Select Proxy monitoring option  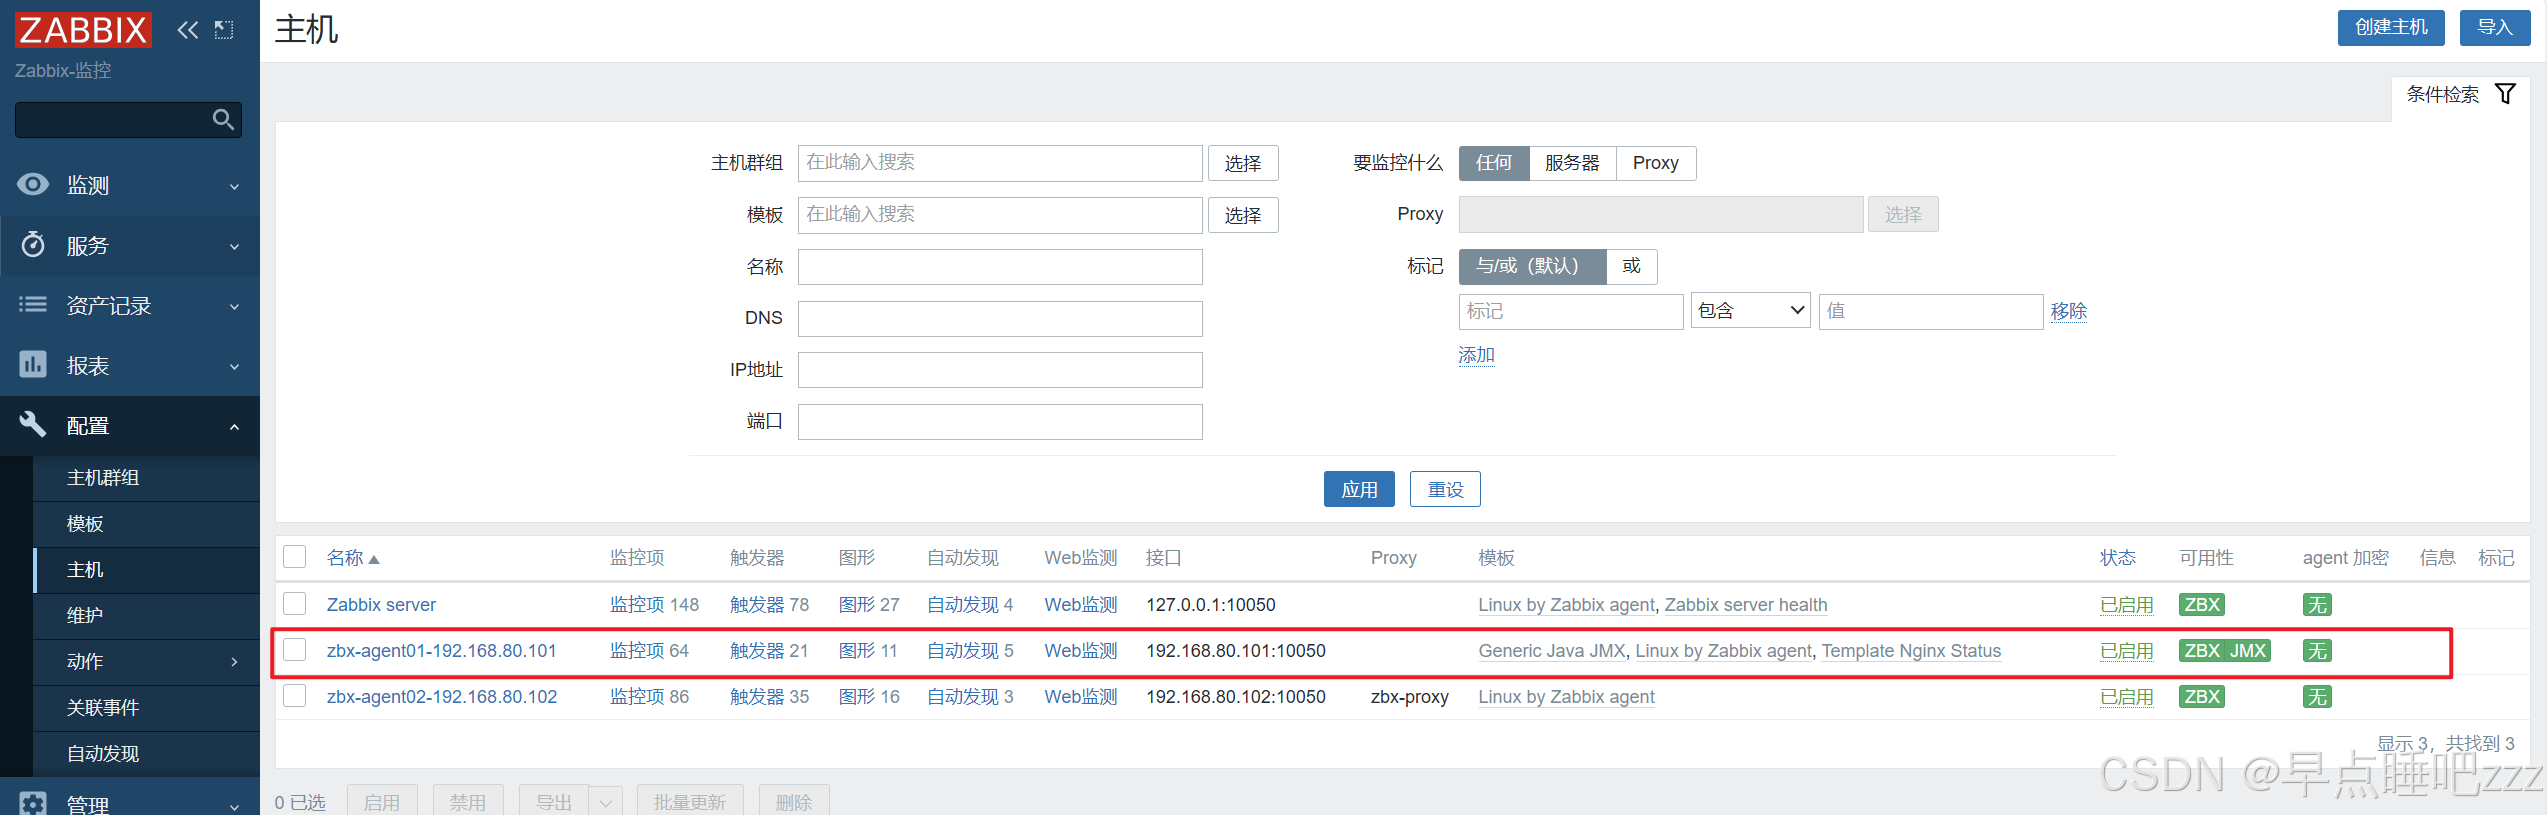pyautogui.click(x=1655, y=163)
